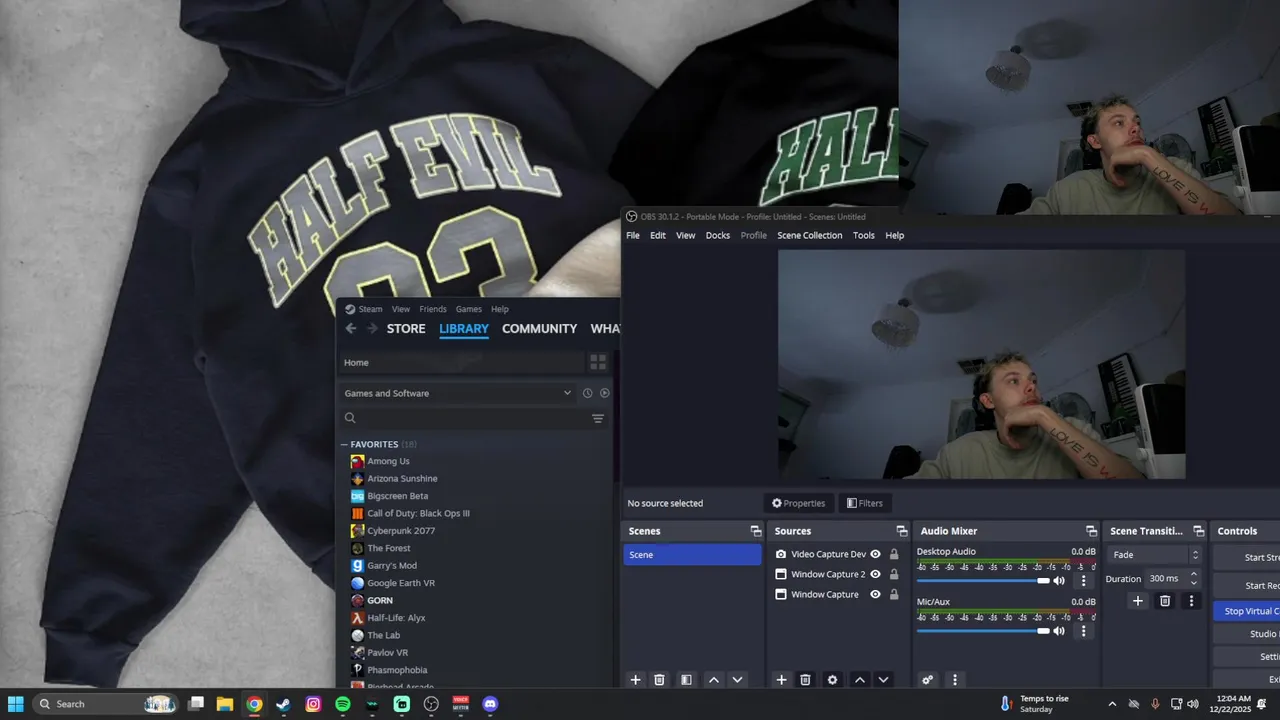This screenshot has height=720, width=1280.
Task: Move source up in Sources panel
Action: coord(859,680)
